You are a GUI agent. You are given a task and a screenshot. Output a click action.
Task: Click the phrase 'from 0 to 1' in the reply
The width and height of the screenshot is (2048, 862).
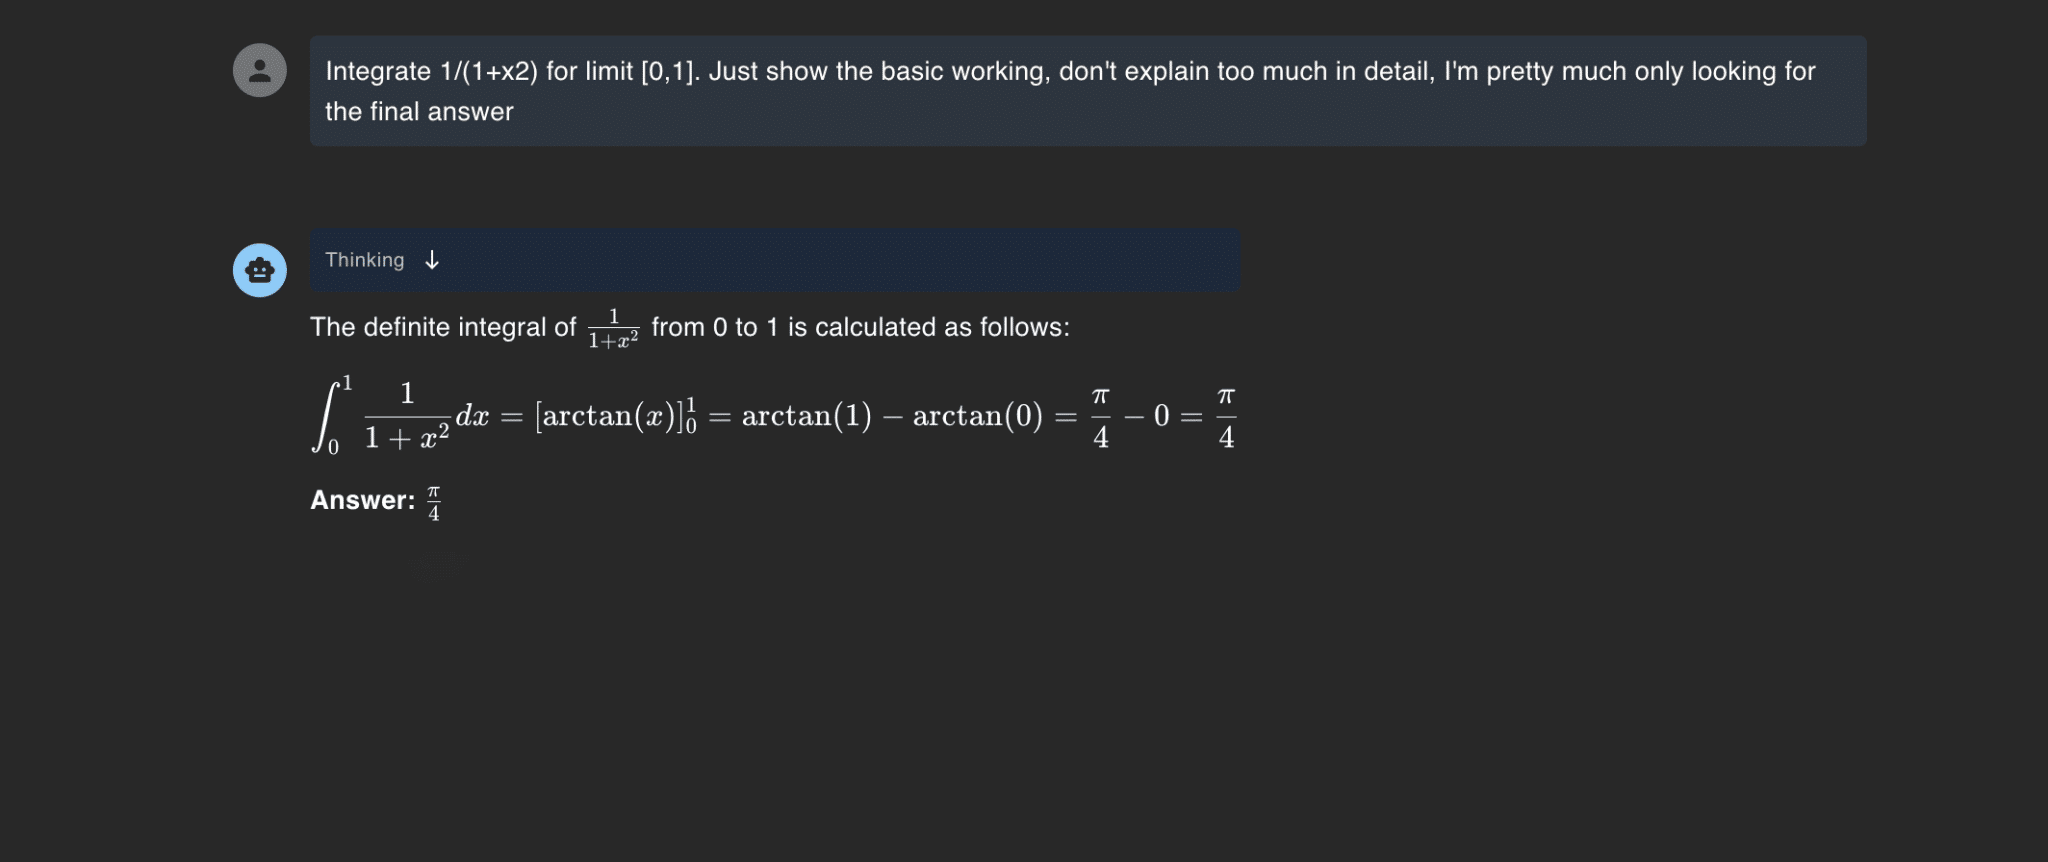713,327
